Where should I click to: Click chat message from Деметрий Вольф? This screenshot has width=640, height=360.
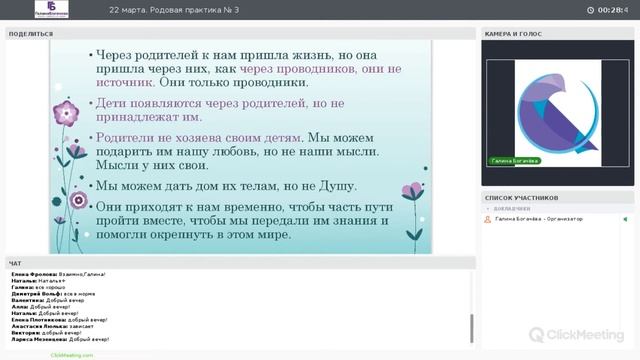pyautogui.click(x=53, y=294)
